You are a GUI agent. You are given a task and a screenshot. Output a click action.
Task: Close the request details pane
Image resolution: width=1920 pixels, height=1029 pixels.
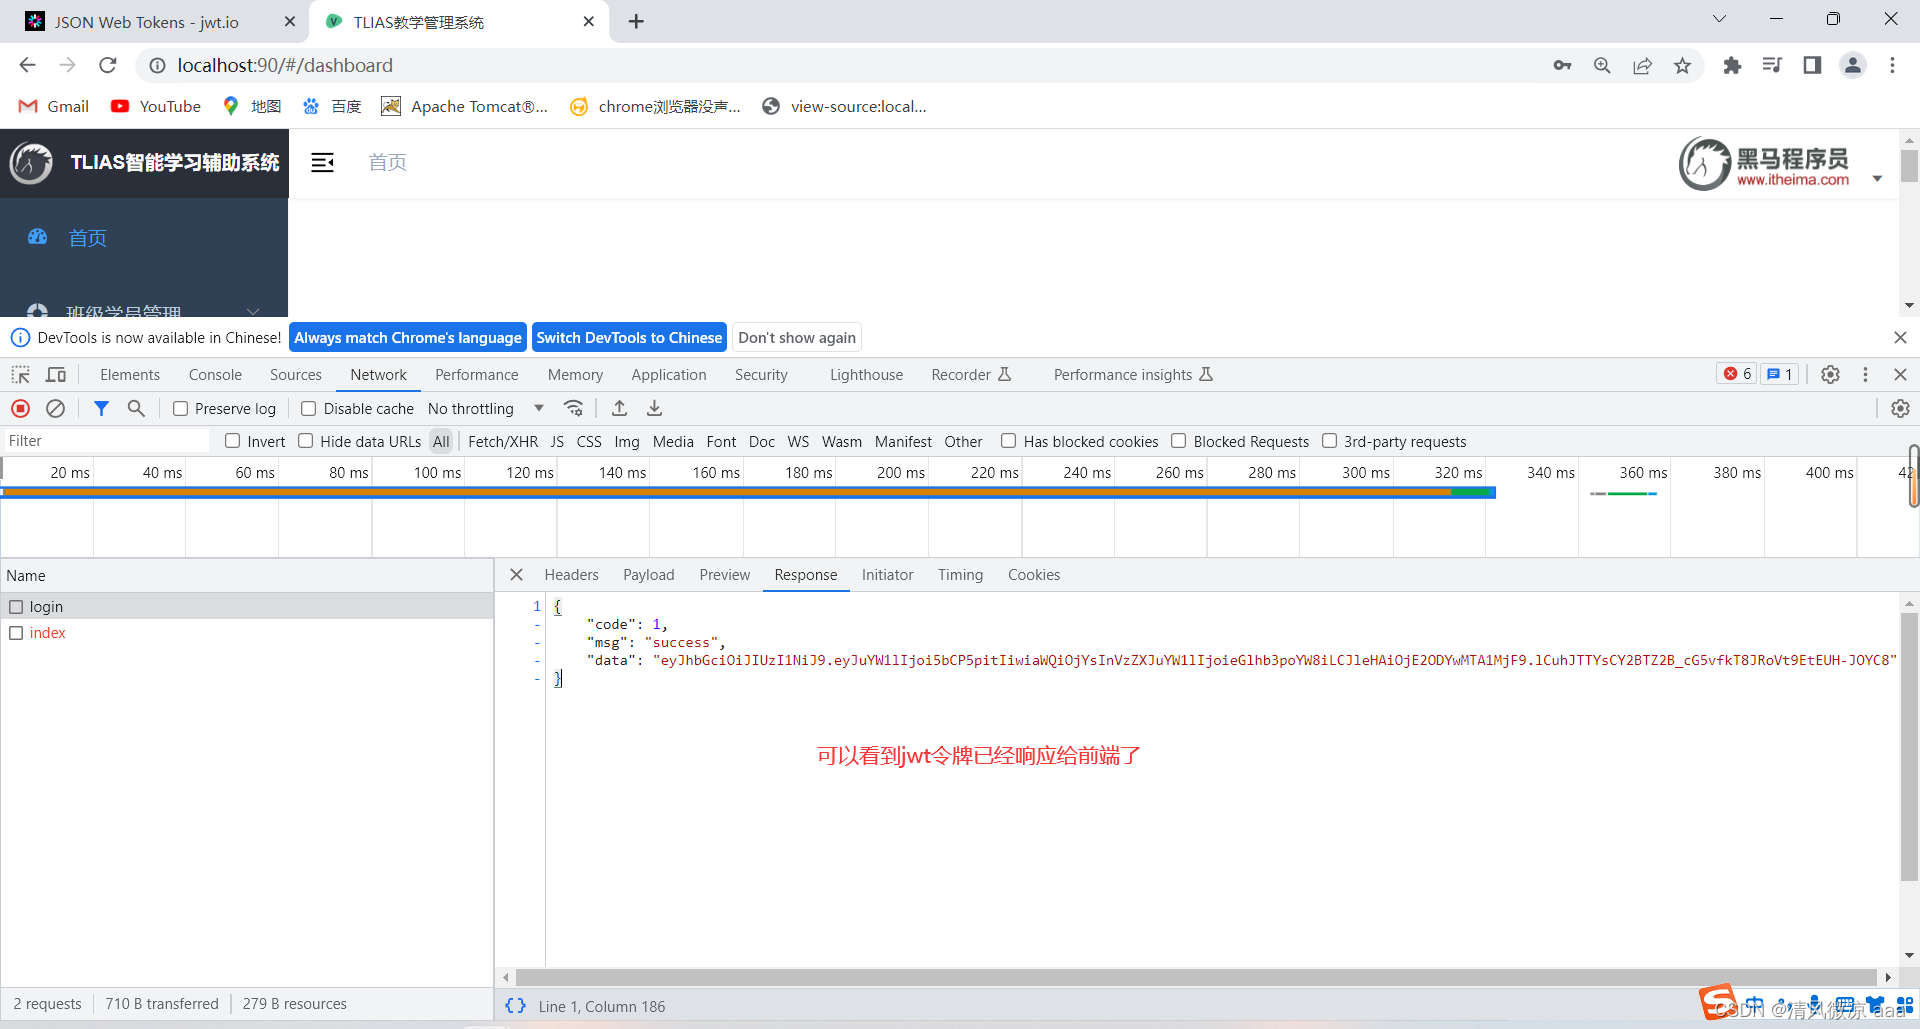(x=516, y=575)
